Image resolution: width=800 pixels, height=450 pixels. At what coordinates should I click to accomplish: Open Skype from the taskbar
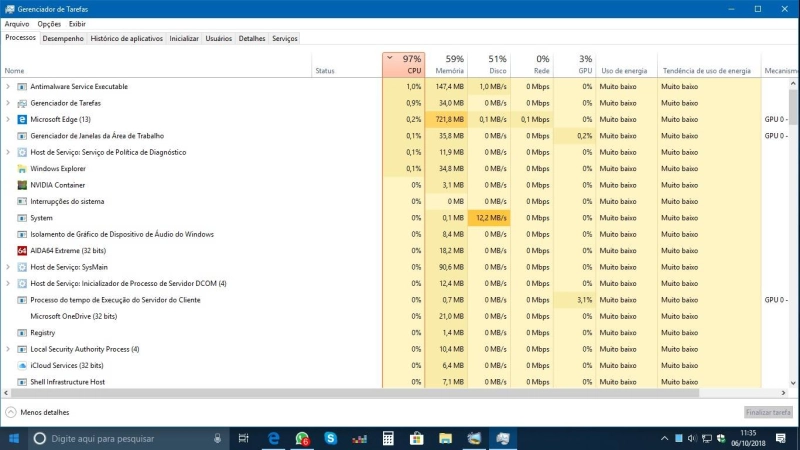[x=331, y=438]
